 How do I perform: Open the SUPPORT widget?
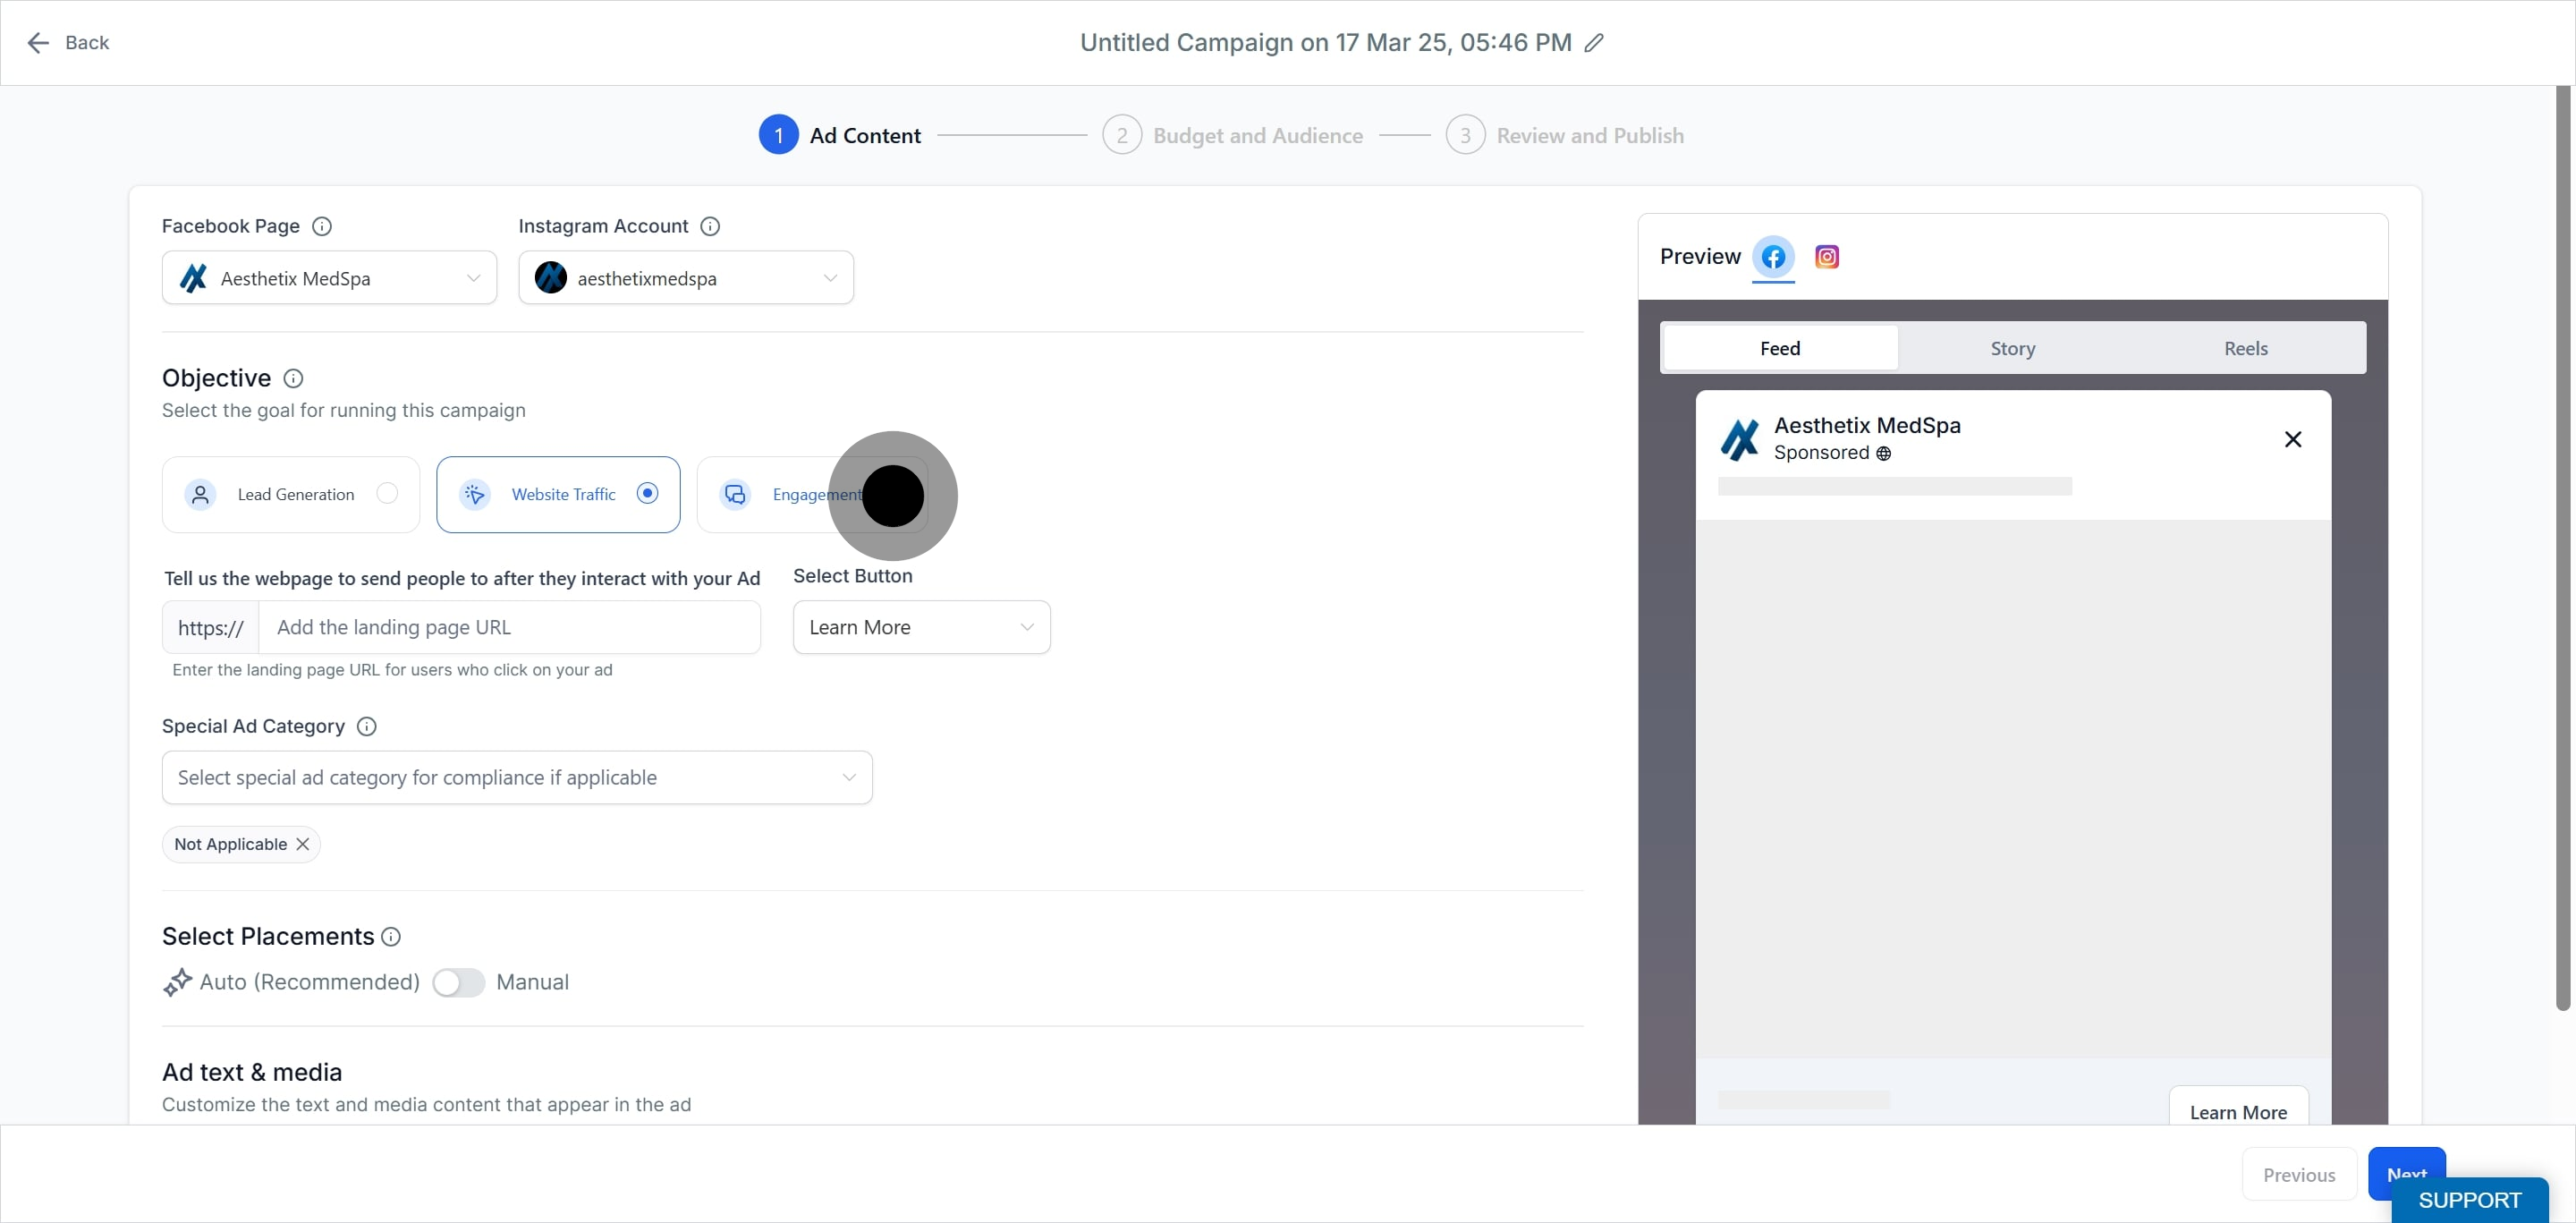coord(2469,1200)
